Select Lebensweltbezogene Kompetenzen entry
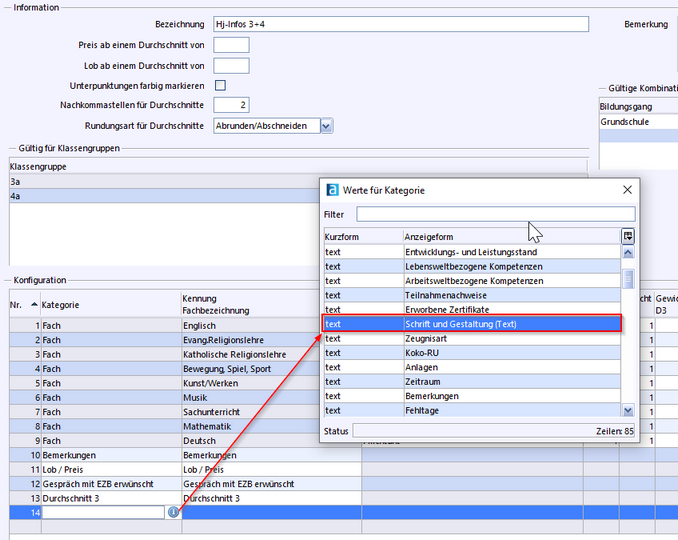This screenshot has width=678, height=540. [472, 266]
